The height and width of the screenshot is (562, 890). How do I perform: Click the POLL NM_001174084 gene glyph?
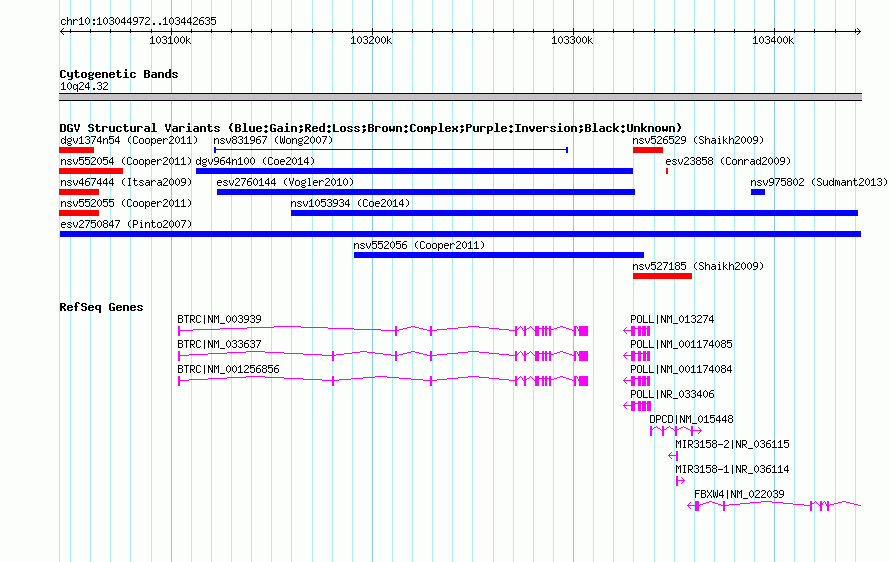(637, 380)
